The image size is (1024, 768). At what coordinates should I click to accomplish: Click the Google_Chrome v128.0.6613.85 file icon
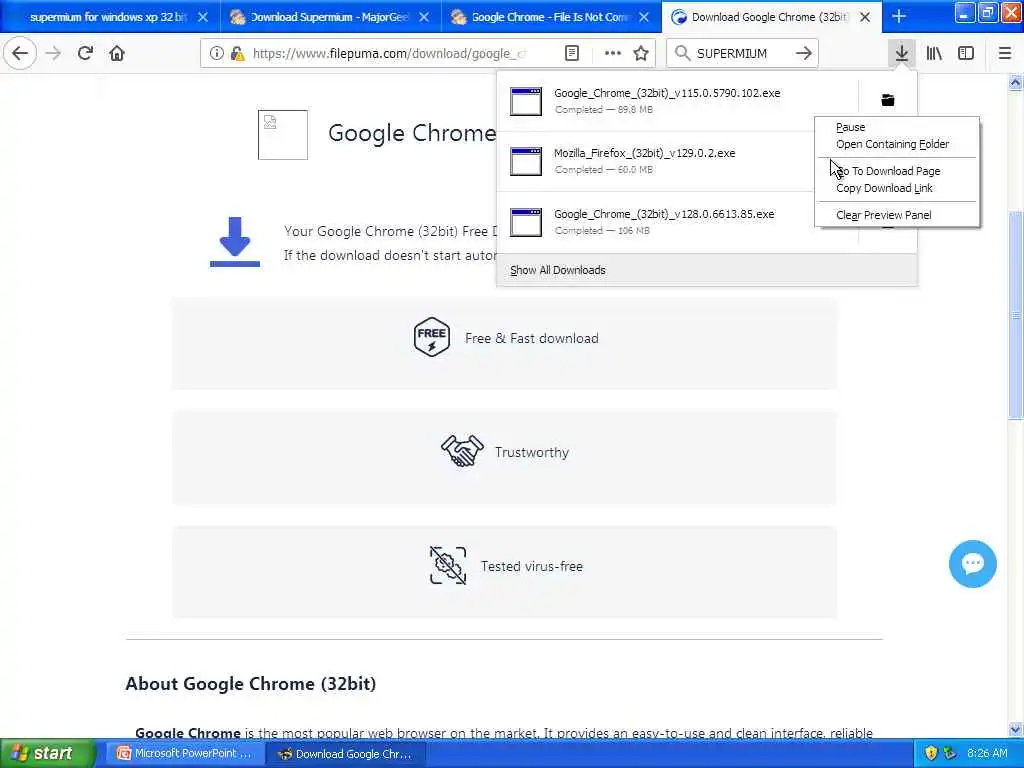(x=526, y=222)
